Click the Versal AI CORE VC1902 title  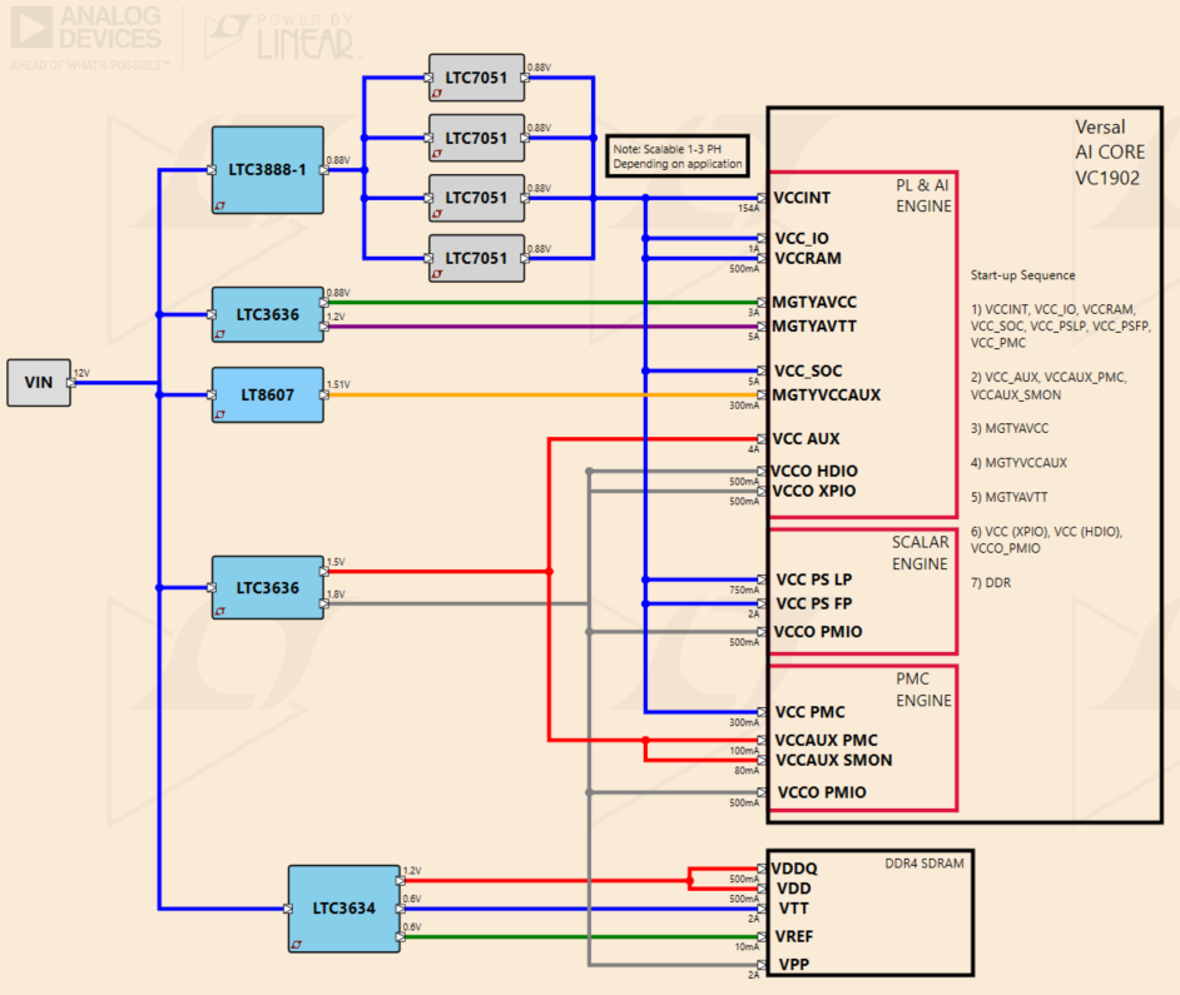click(1110, 153)
